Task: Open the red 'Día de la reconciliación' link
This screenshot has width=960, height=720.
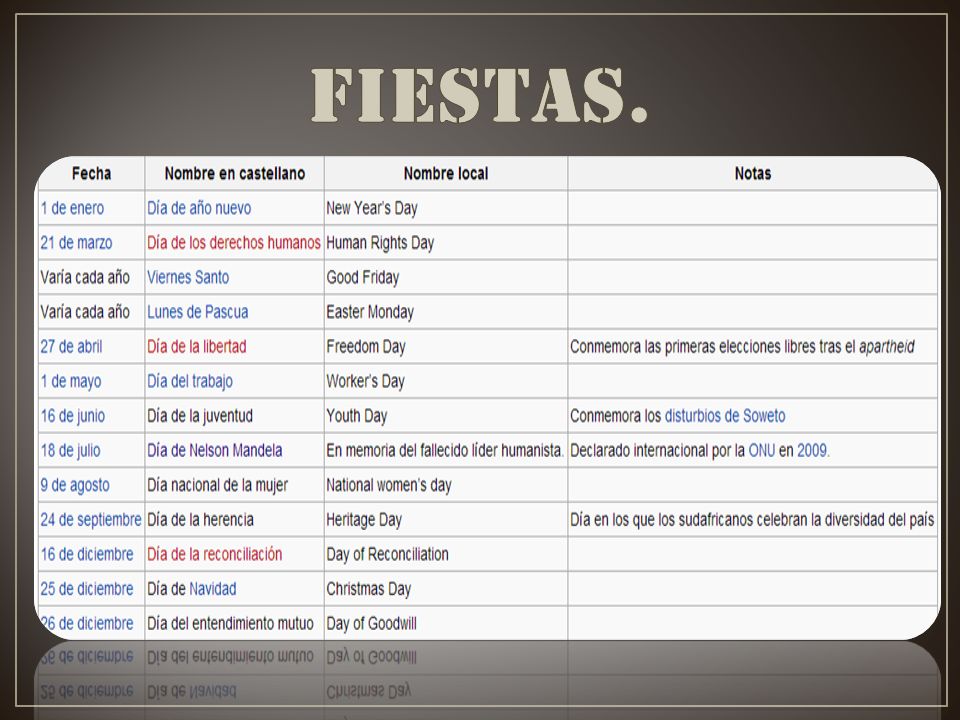Action: pos(214,555)
